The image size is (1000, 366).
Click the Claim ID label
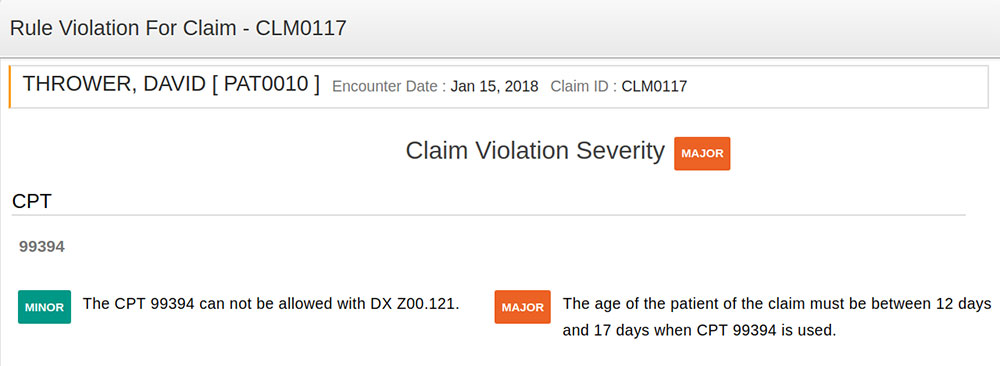click(584, 87)
